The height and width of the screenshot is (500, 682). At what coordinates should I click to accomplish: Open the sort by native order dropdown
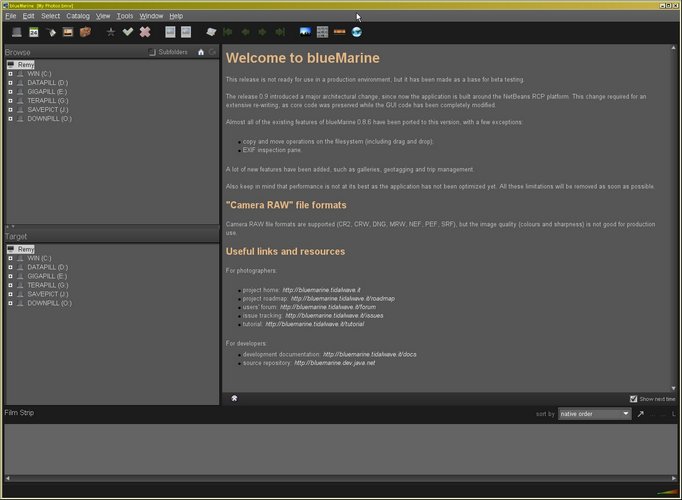[x=594, y=413]
